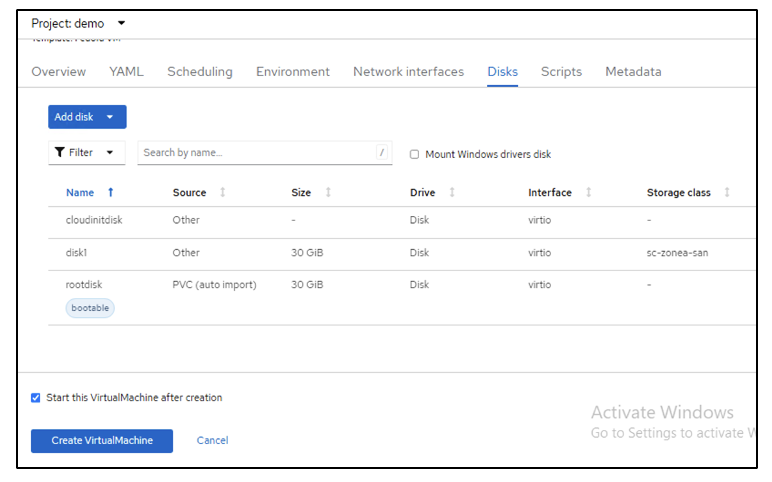
Task: Open the Filter dropdown
Action: (x=84, y=153)
